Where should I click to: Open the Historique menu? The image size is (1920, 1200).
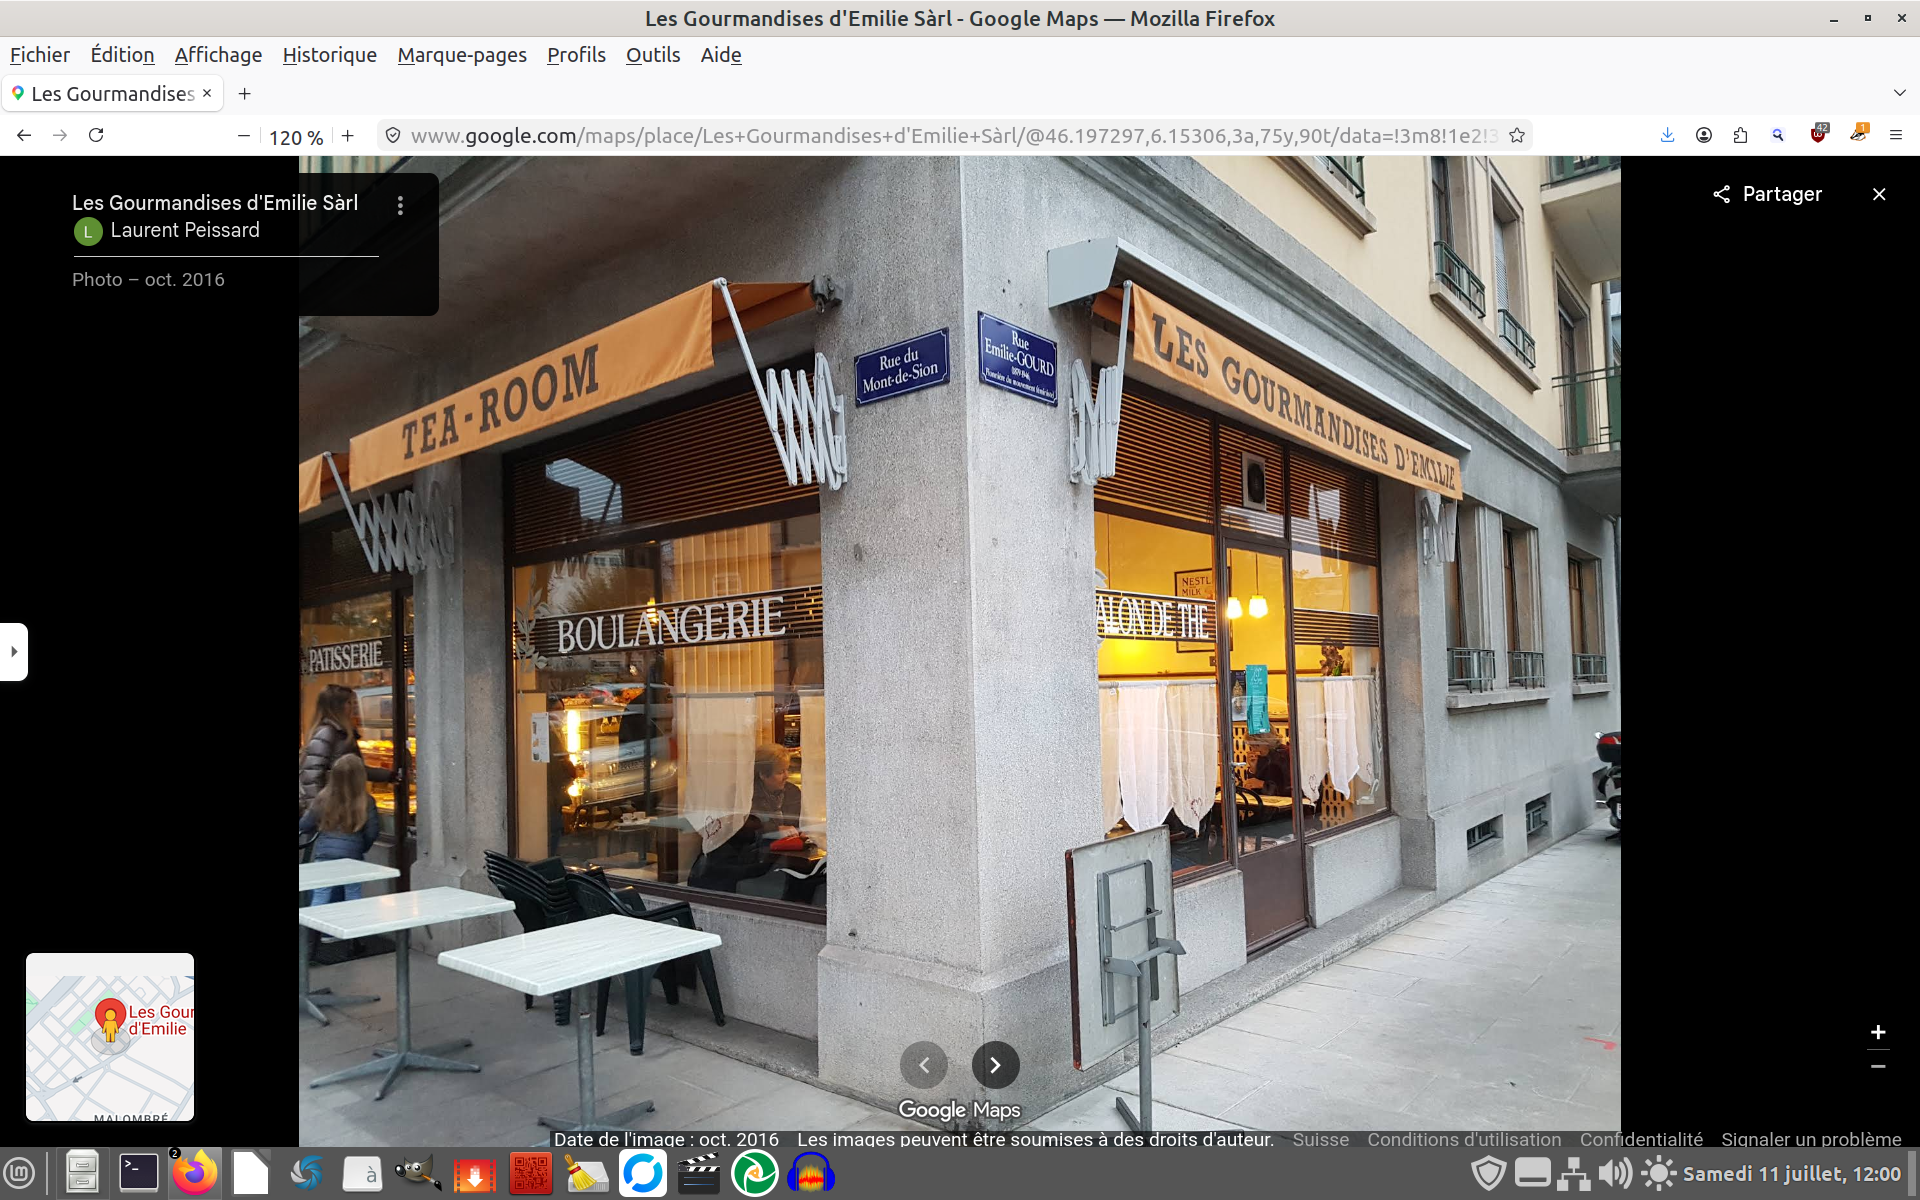pos(330,55)
